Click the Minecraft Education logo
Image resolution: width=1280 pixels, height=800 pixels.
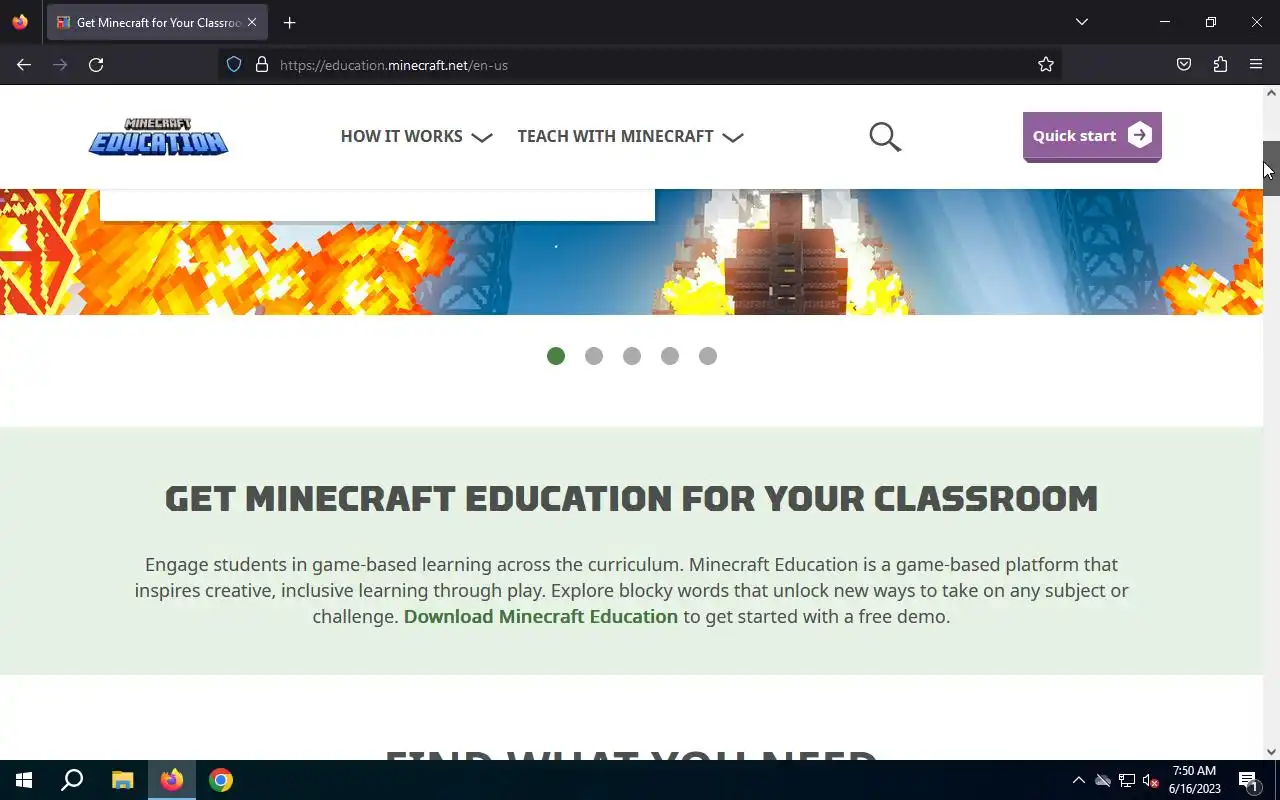158,137
